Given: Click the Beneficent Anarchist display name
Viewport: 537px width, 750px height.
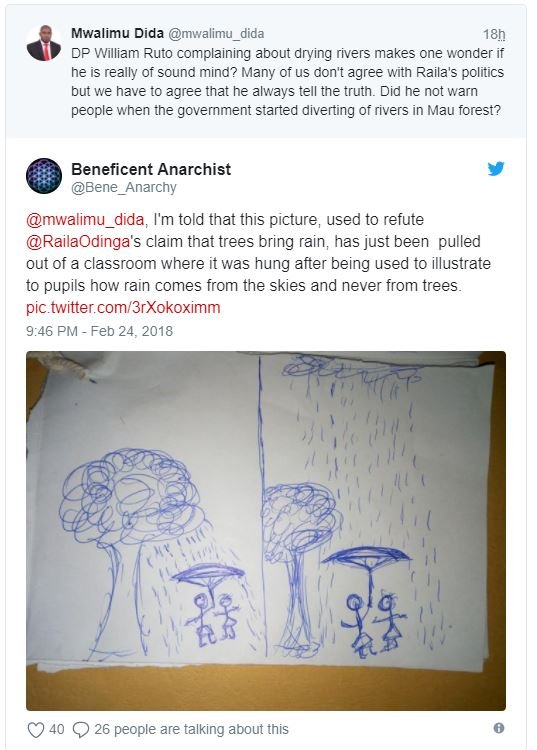Looking at the screenshot, I should tap(151, 169).
